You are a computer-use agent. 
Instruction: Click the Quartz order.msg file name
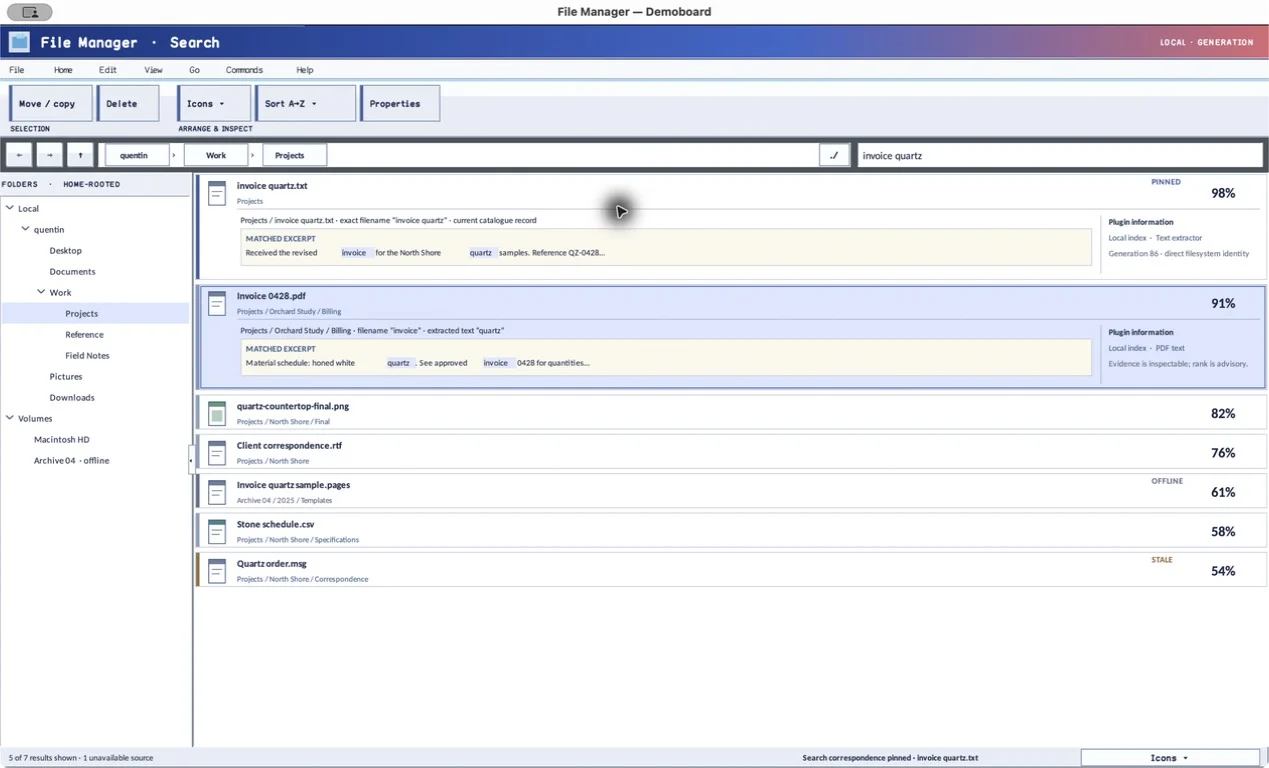pyautogui.click(x=272, y=564)
